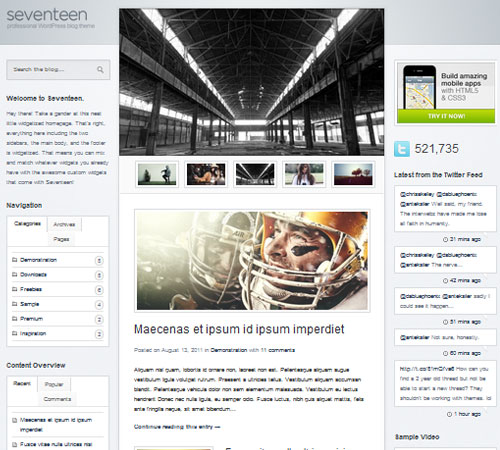Click the folder icon beside Freebies

click(15, 289)
